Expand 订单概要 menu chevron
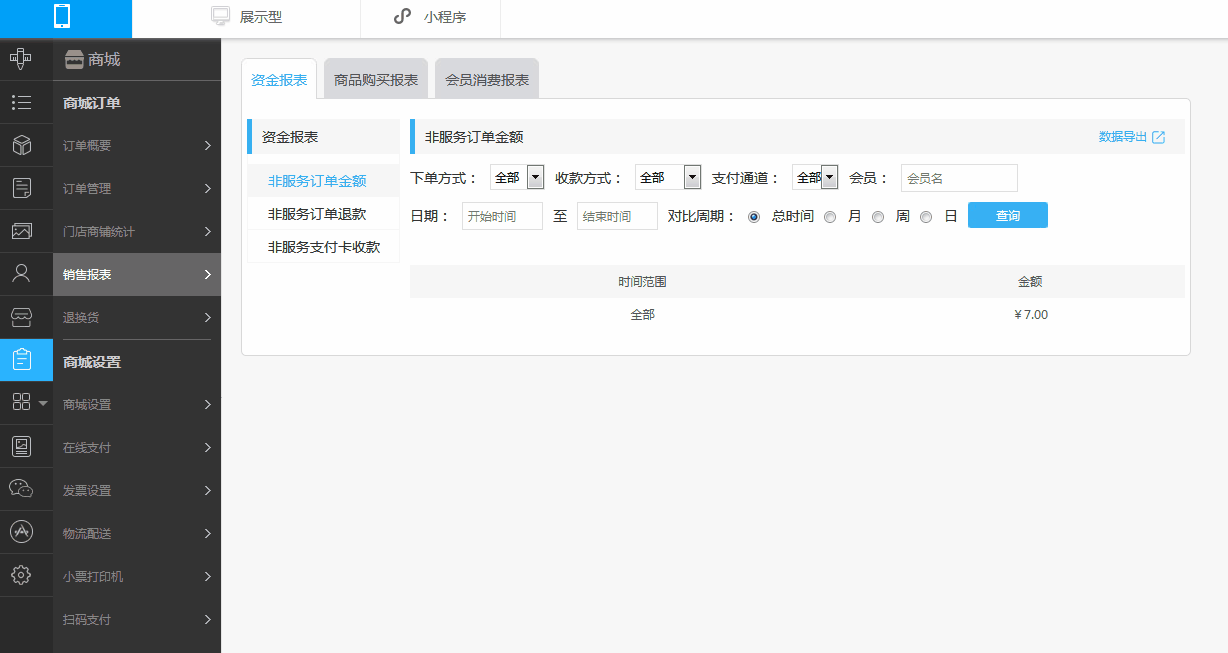Image resolution: width=1228 pixels, height=653 pixels. click(208, 145)
